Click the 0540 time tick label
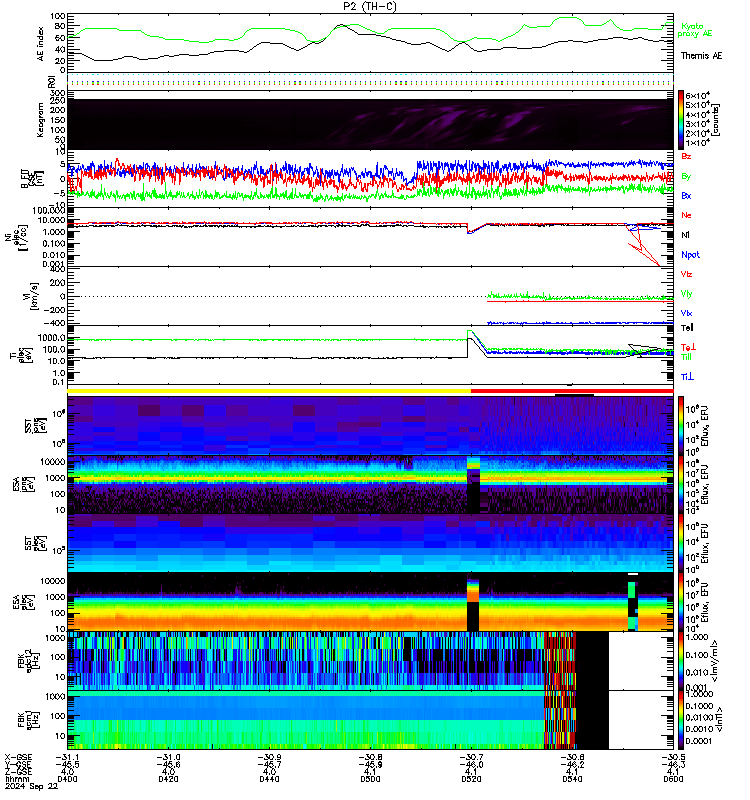 [572, 779]
